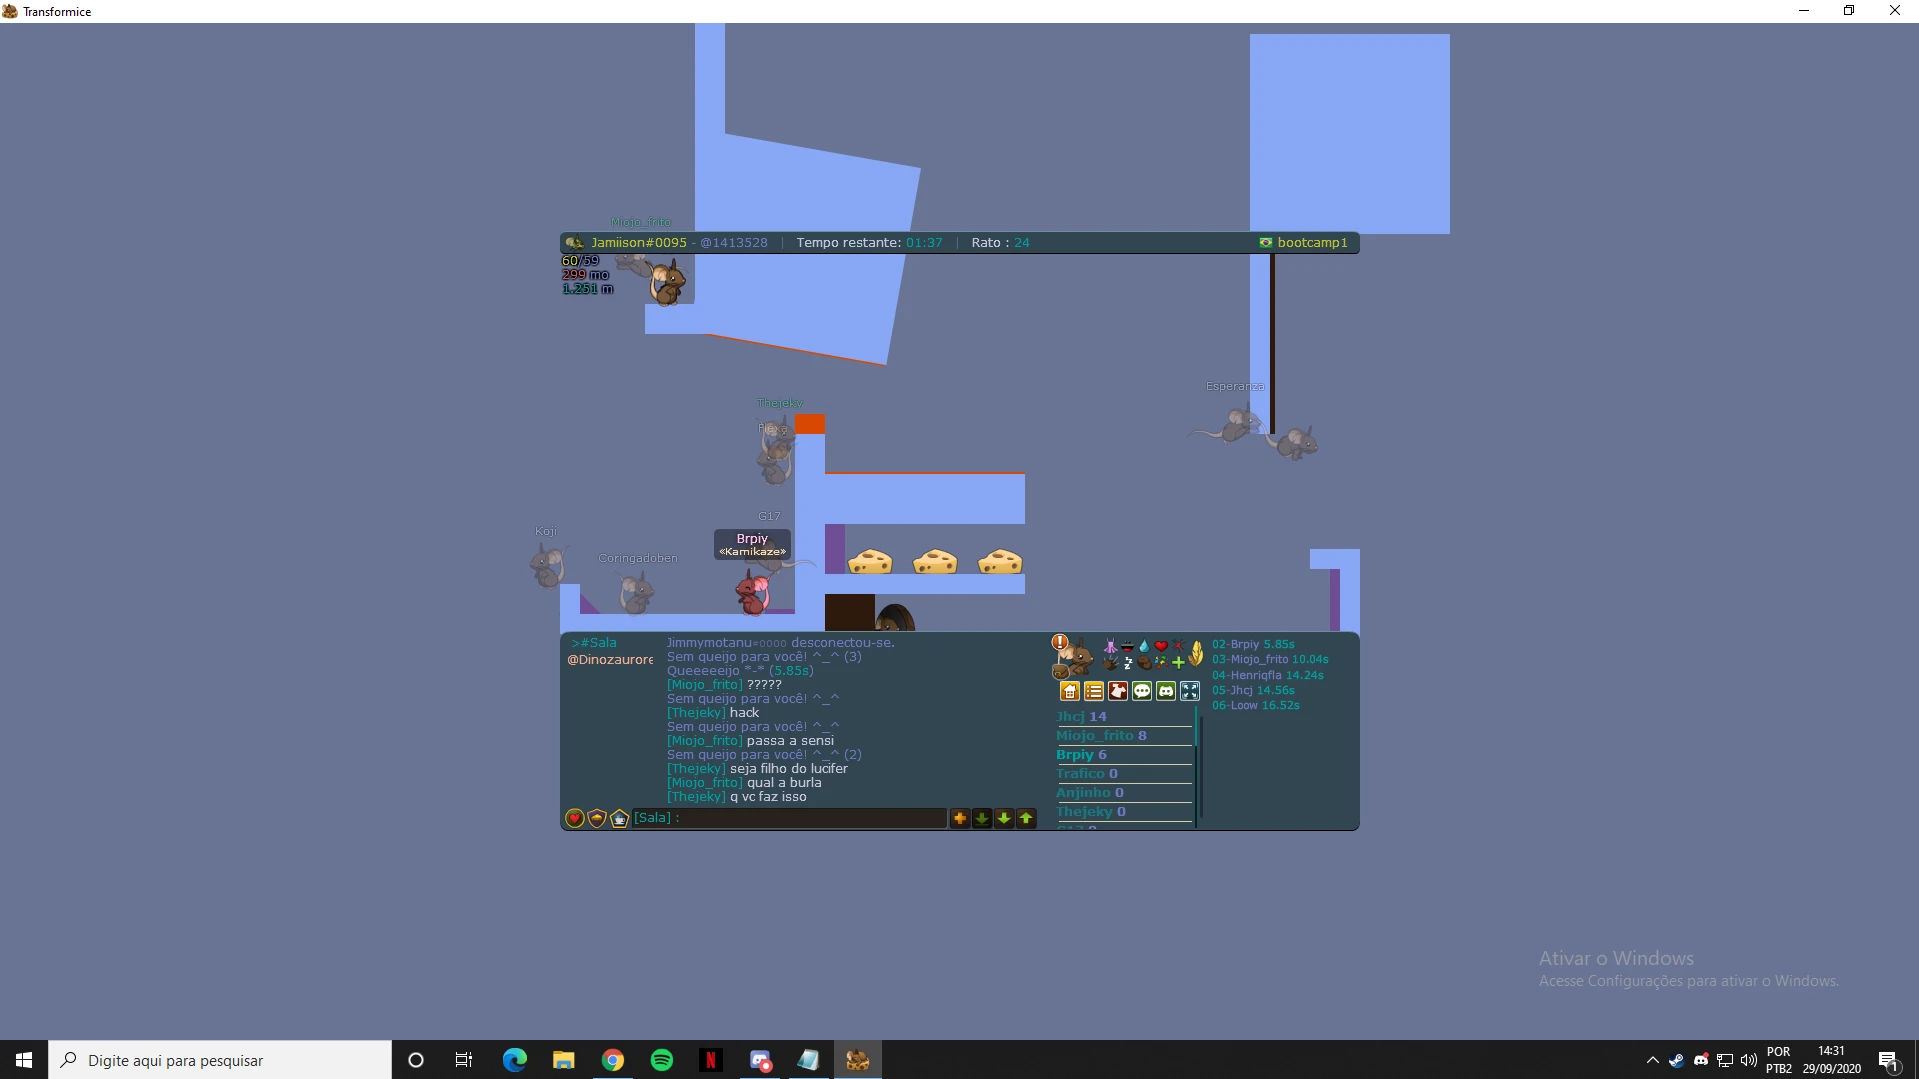Launch Microsoft Edge from the taskbar
This screenshot has width=1919, height=1079.
coord(514,1060)
